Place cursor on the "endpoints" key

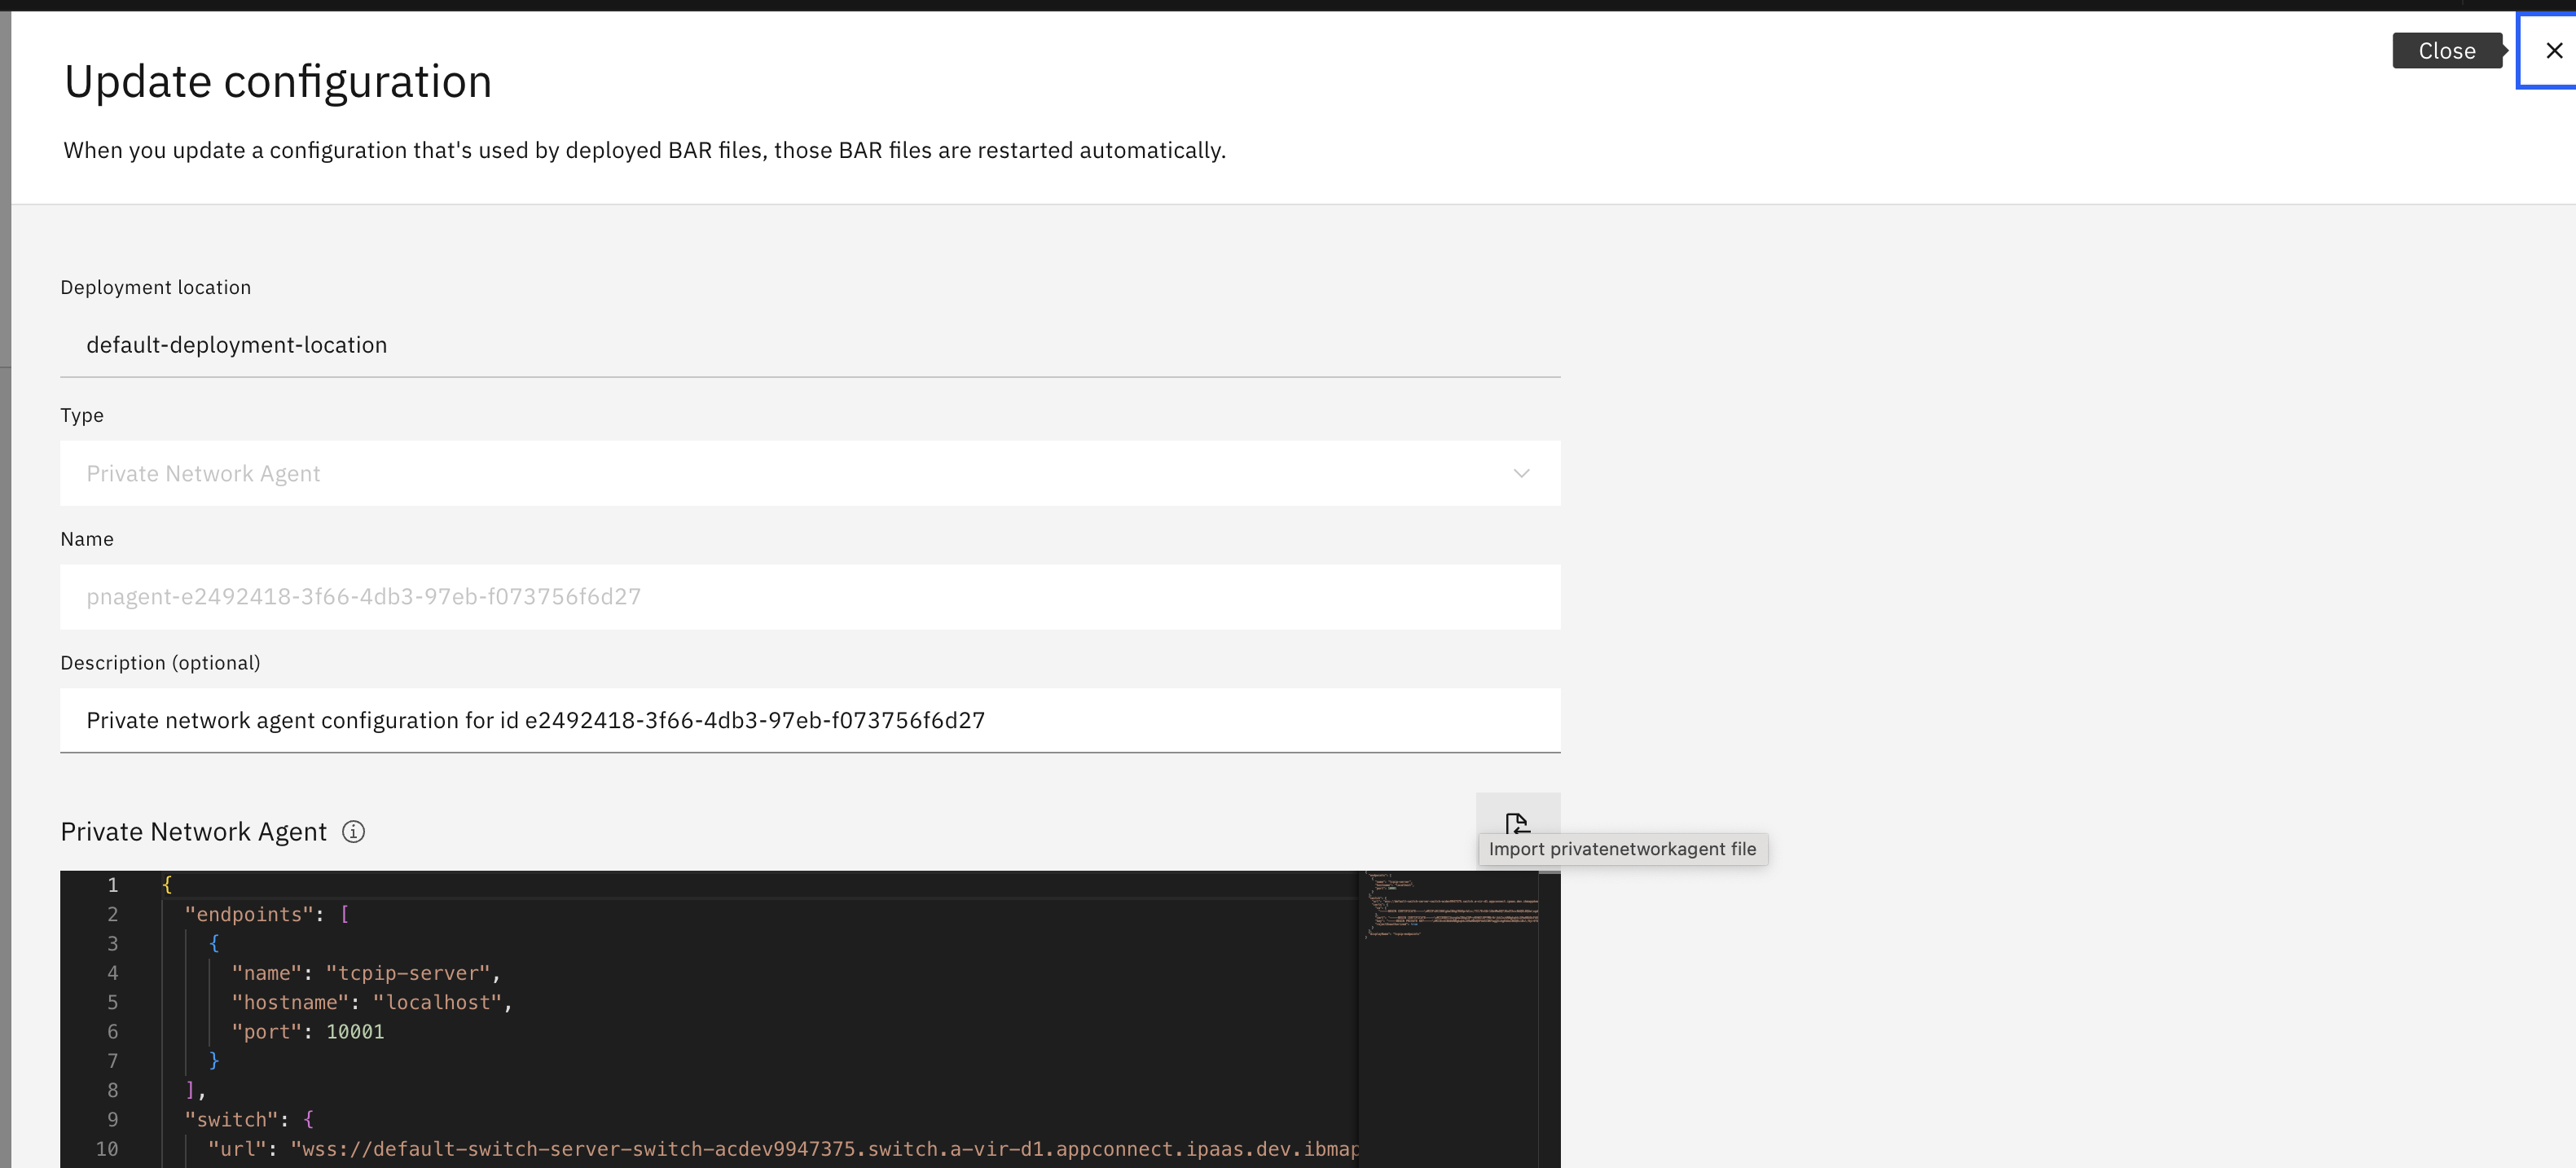coord(249,914)
